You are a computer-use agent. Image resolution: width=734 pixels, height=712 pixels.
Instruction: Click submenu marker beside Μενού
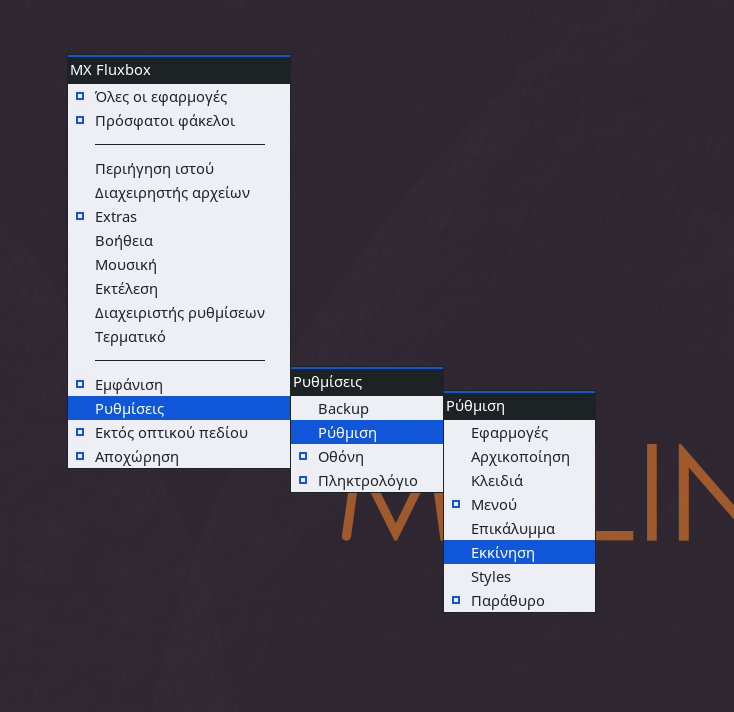pyautogui.click(x=456, y=504)
